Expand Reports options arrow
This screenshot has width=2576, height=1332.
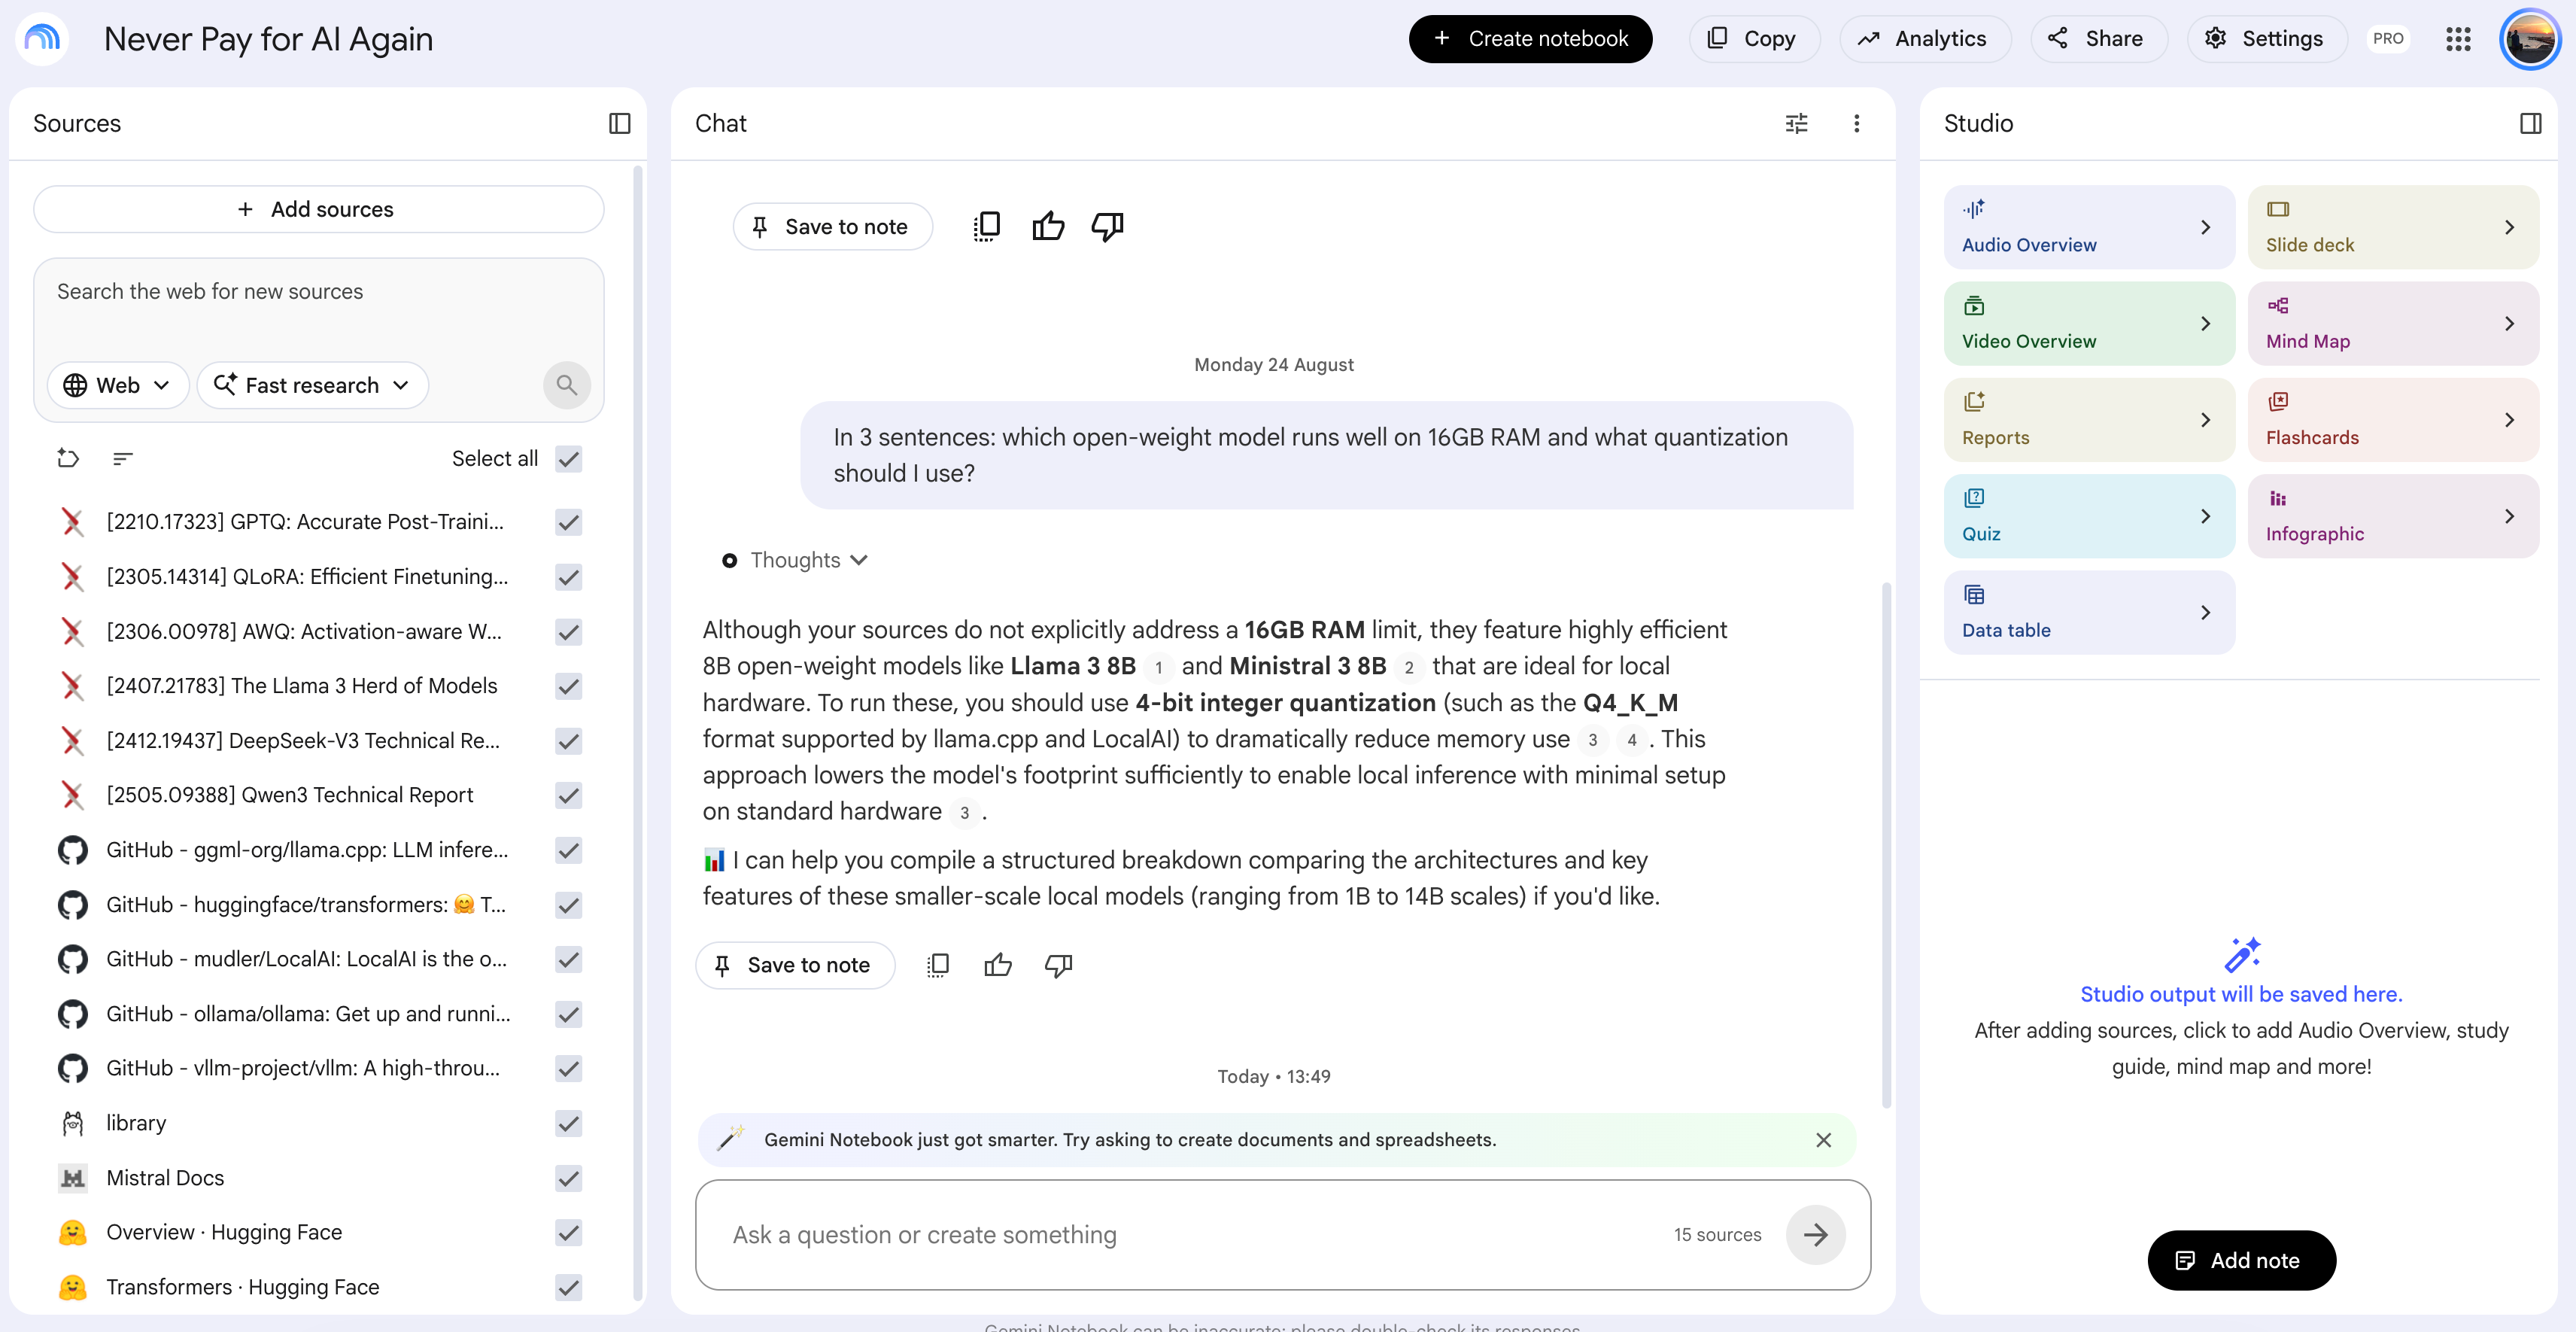tap(2205, 420)
